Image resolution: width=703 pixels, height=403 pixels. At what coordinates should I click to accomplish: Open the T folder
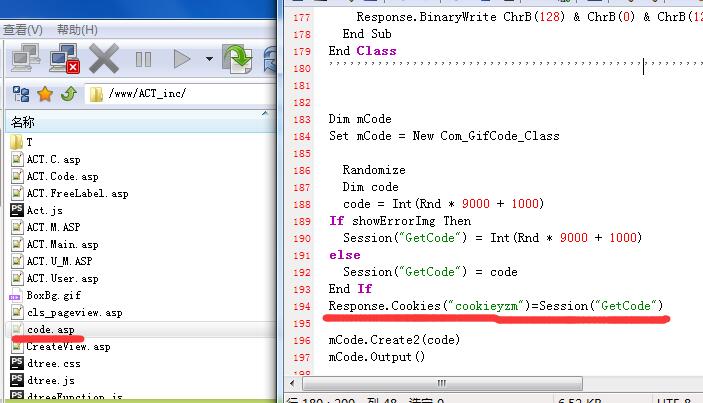coord(29,142)
